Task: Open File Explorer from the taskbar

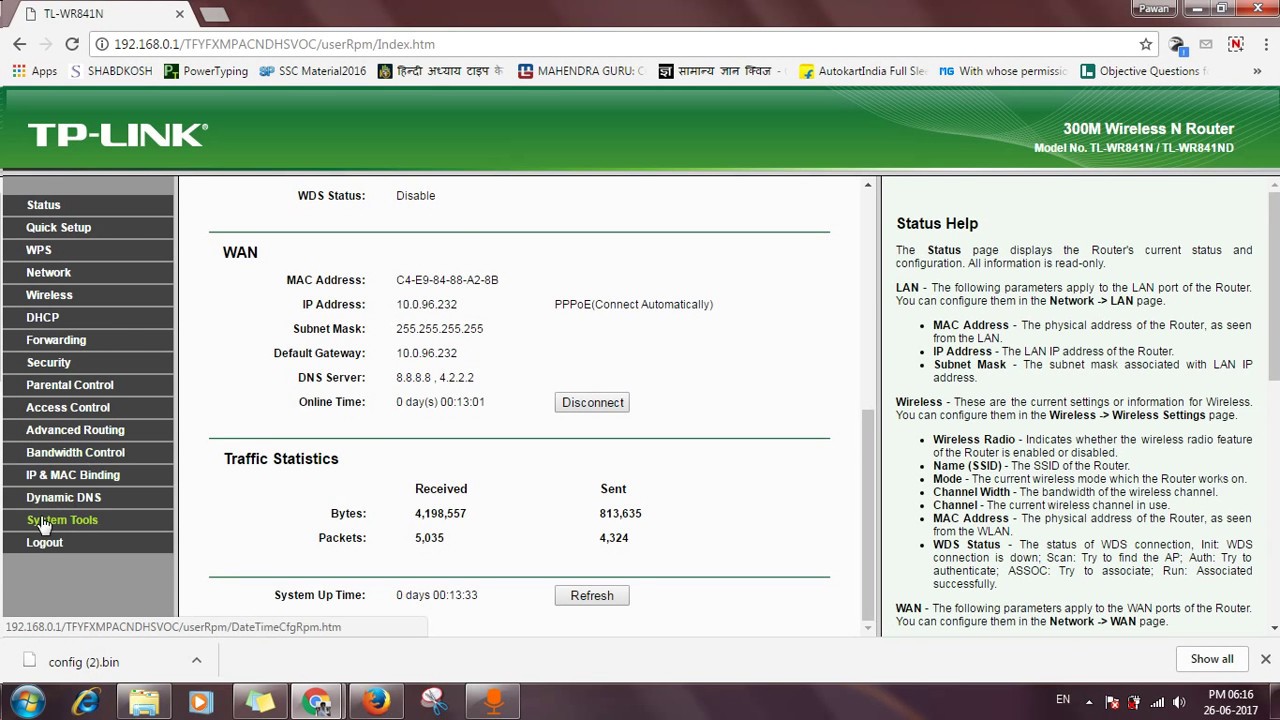Action: coord(144,702)
